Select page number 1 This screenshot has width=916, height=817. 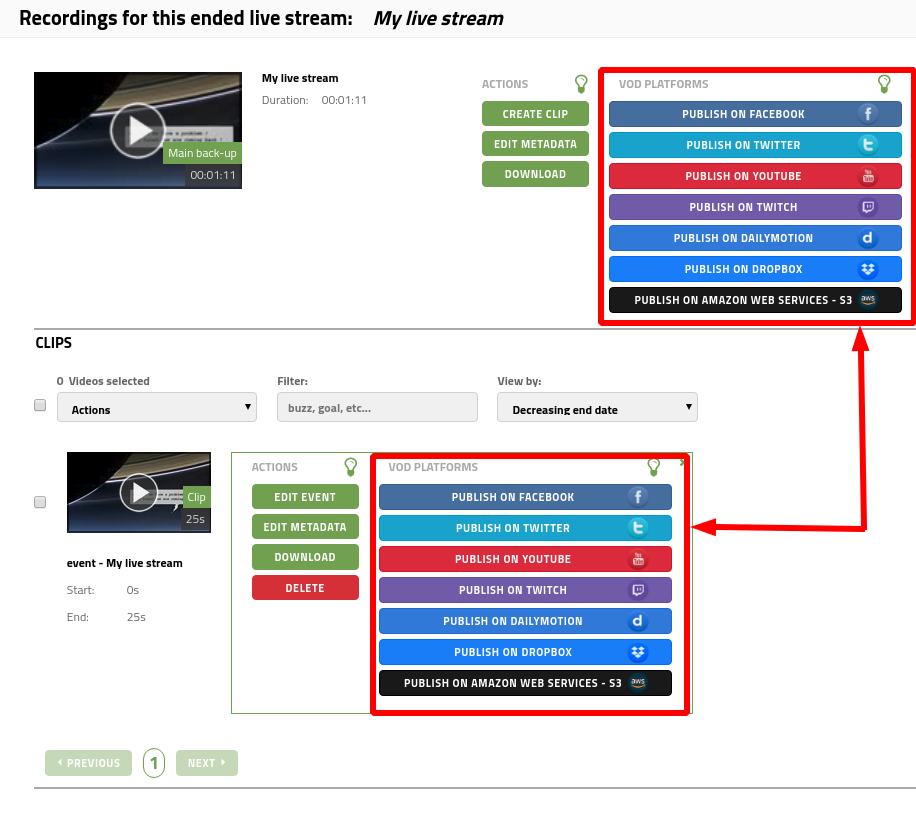point(154,763)
